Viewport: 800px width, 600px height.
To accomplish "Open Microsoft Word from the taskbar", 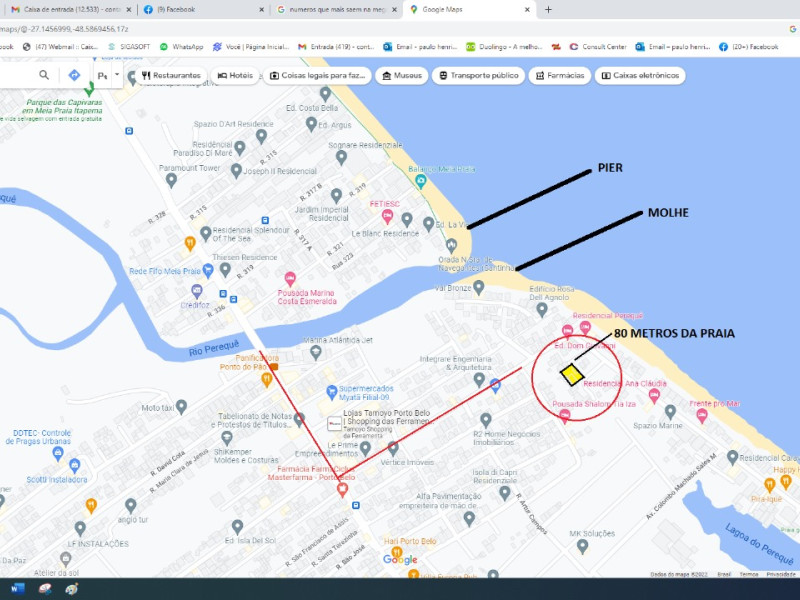I will tap(17, 588).
